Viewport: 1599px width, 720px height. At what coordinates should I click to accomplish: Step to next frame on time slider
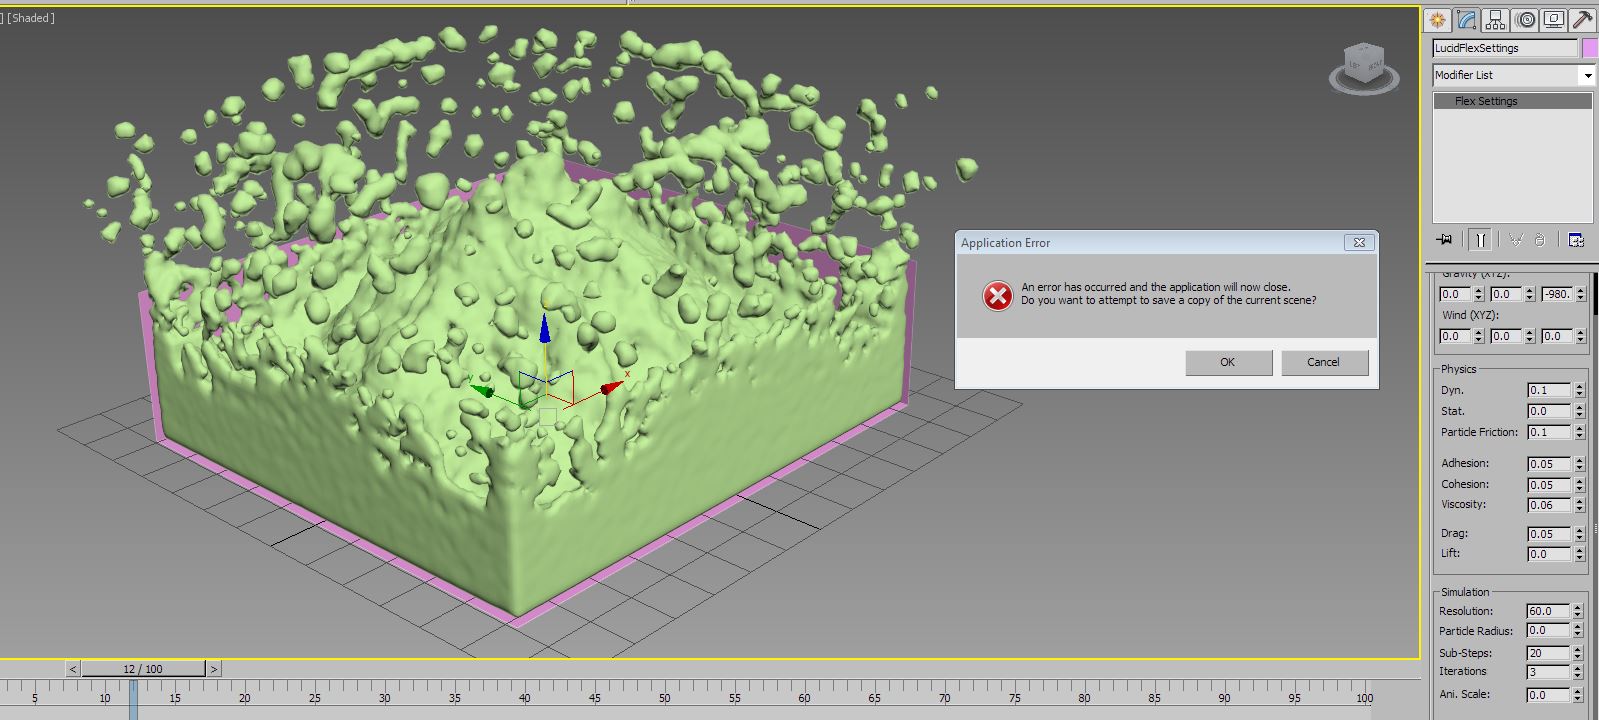tap(214, 669)
